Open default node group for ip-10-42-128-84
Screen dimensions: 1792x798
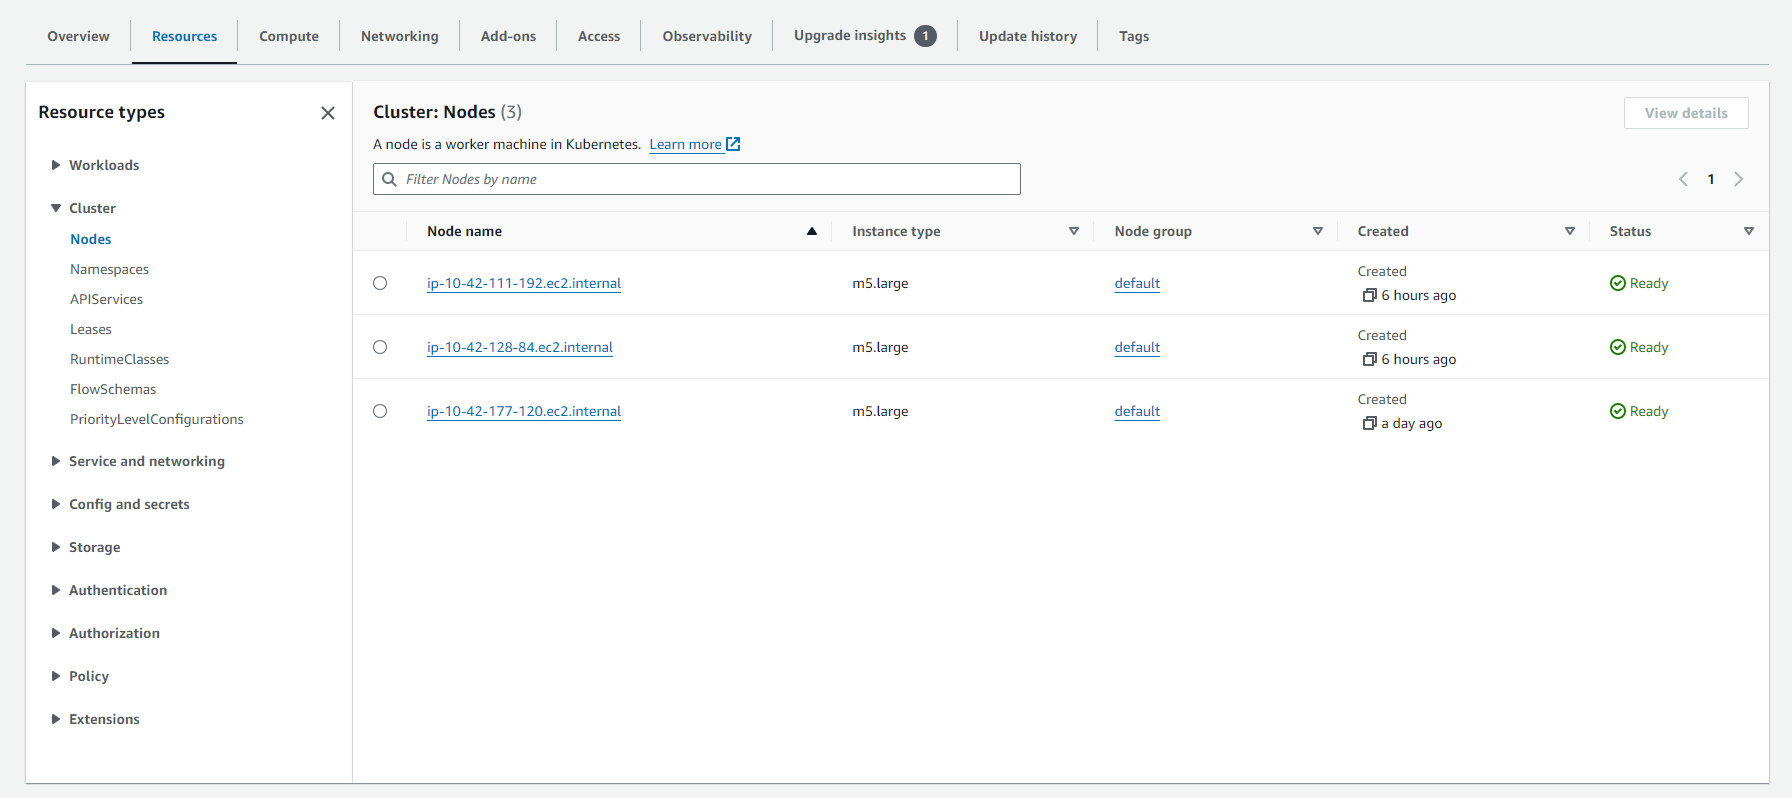[x=1137, y=347]
